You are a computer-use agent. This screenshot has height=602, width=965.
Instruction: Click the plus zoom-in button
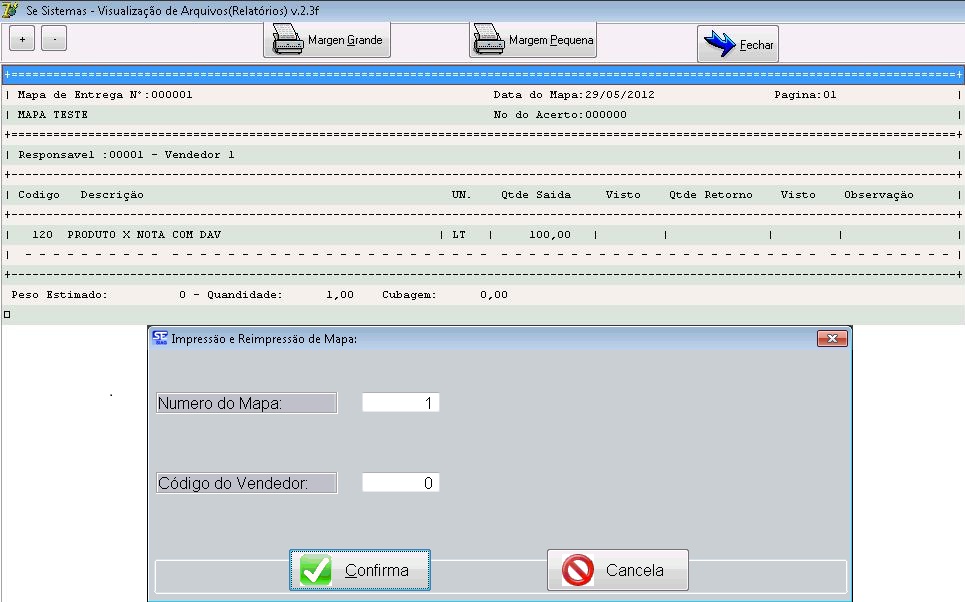tap(22, 39)
